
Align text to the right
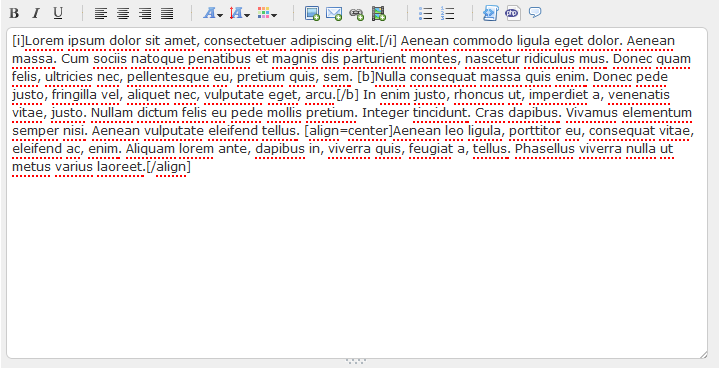pyautogui.click(x=145, y=13)
